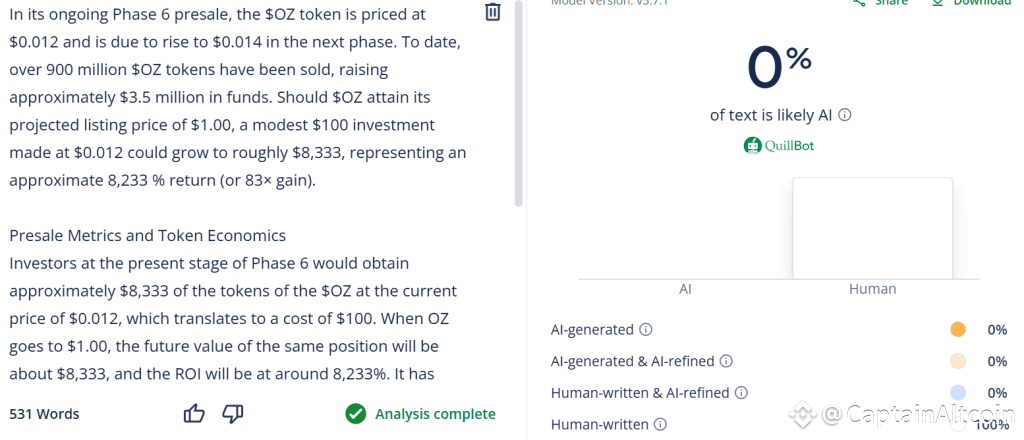Click info icon beside Human-written & AI-refined
This screenshot has width=1024, height=440.
(x=741, y=393)
